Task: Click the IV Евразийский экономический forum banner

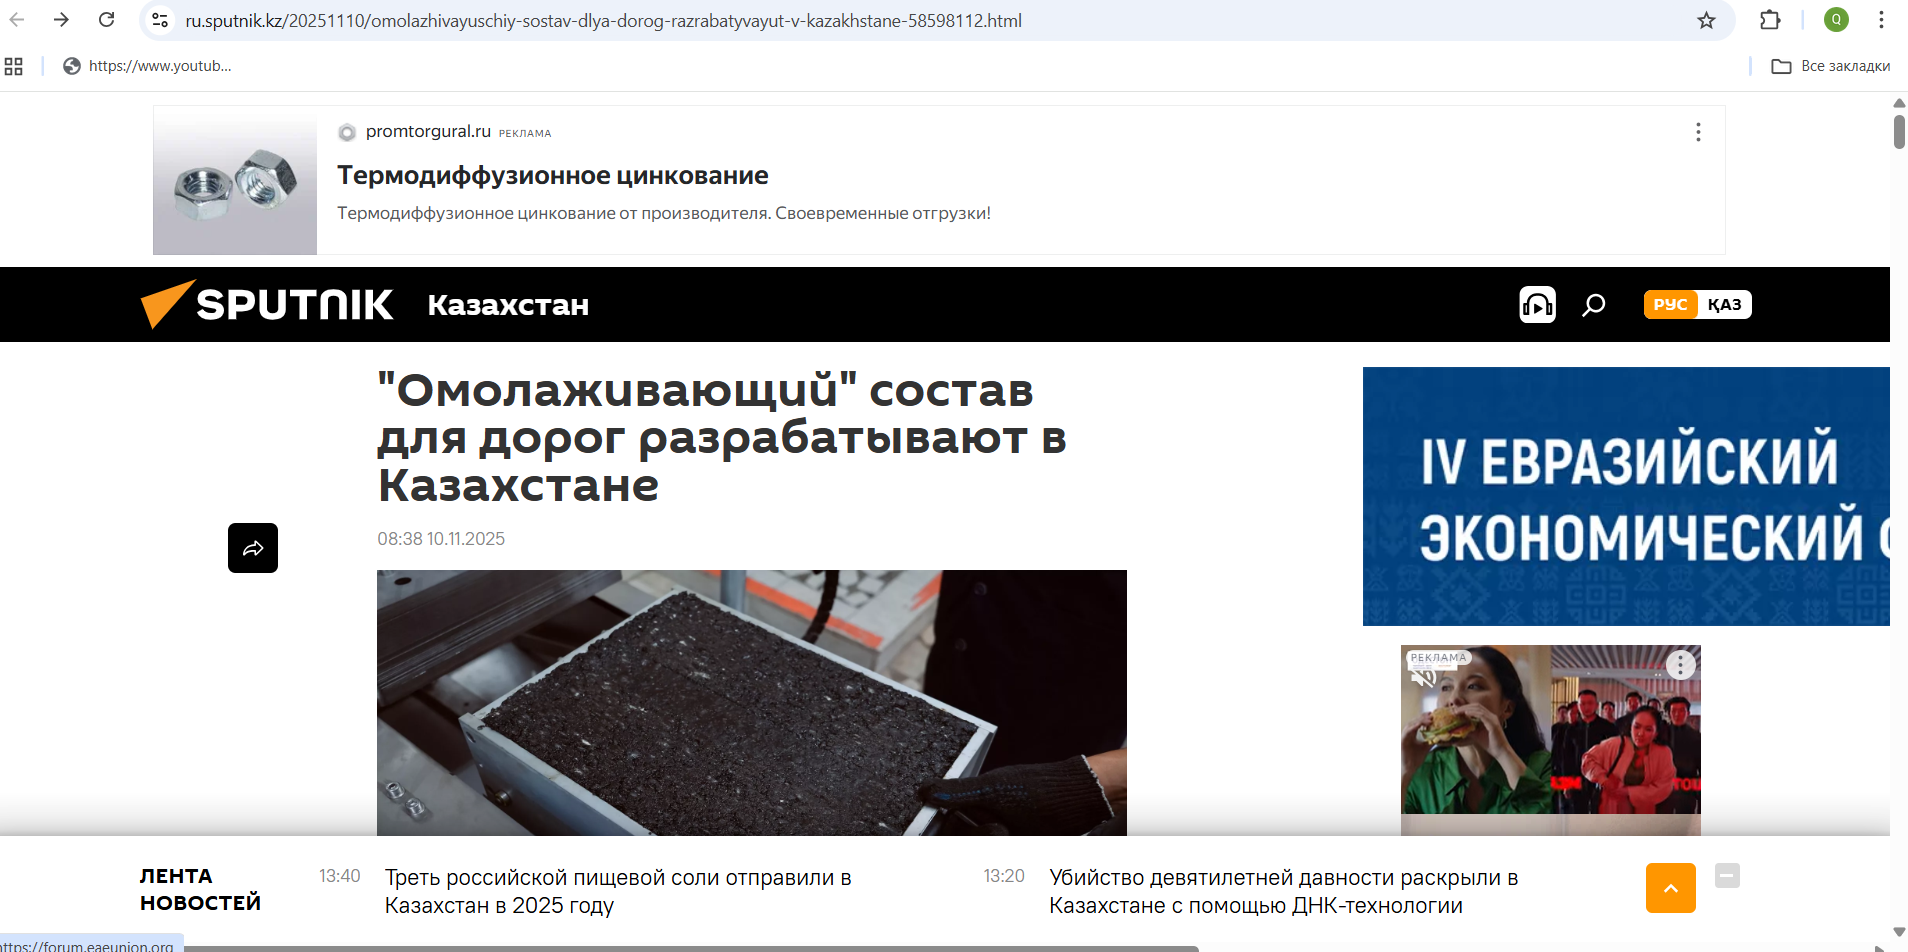Action: [x=1626, y=496]
